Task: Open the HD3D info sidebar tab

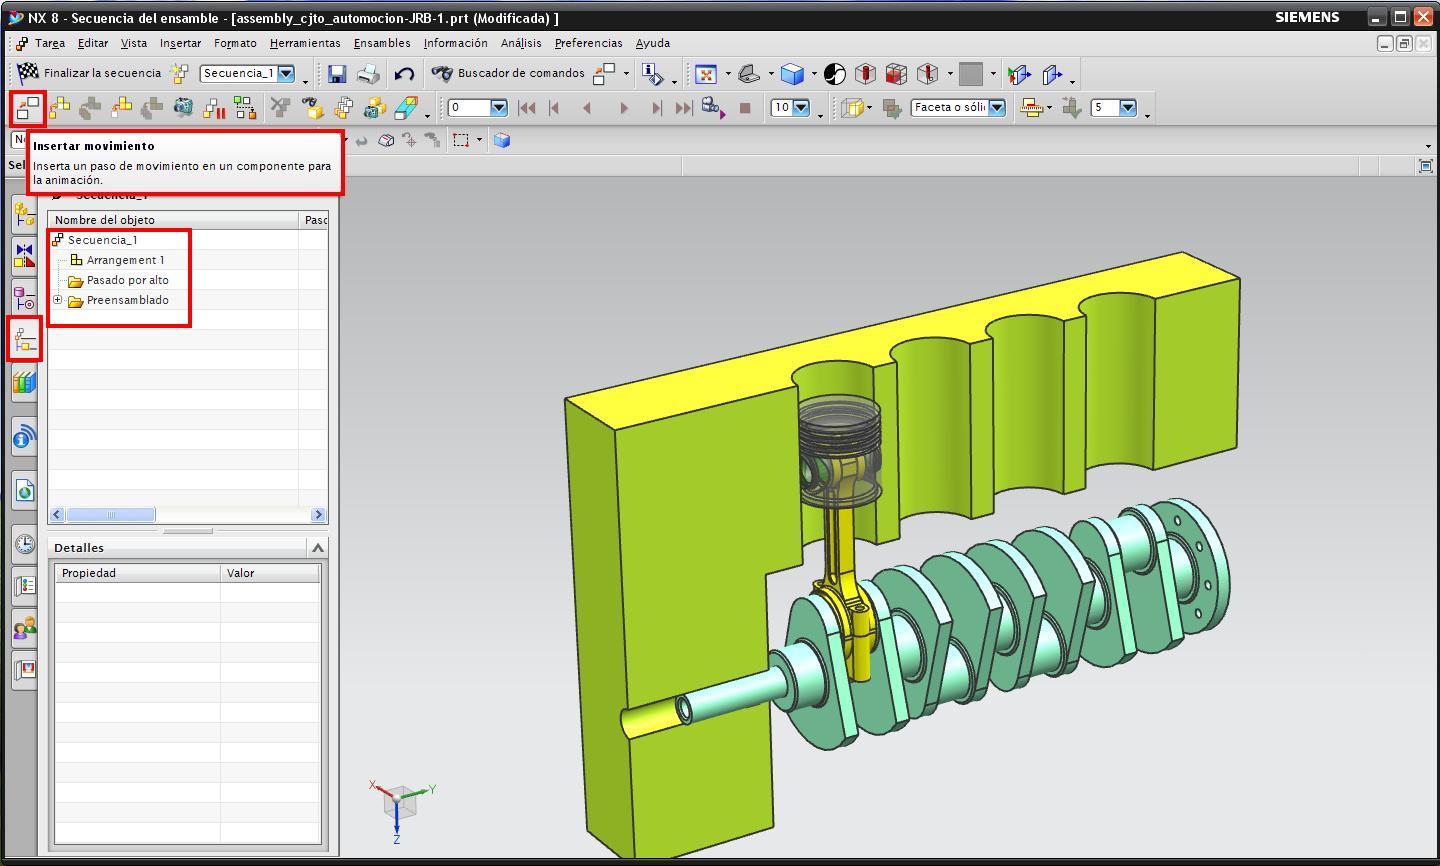Action: [x=25, y=437]
